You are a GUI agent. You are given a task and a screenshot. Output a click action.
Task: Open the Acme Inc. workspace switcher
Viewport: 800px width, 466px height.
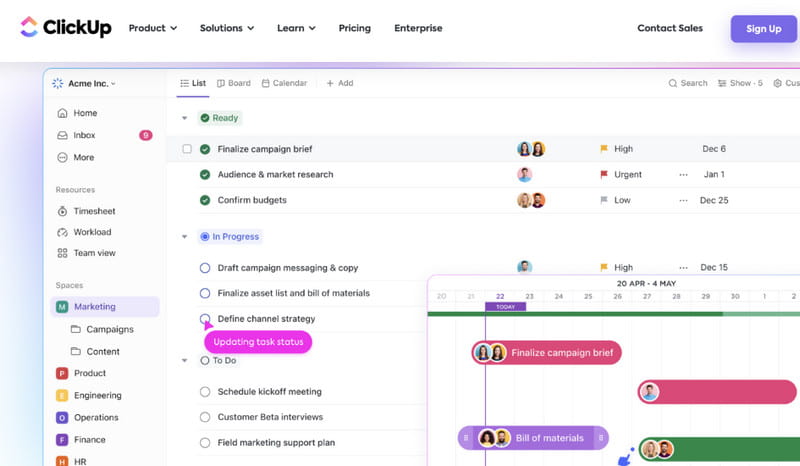click(84, 83)
